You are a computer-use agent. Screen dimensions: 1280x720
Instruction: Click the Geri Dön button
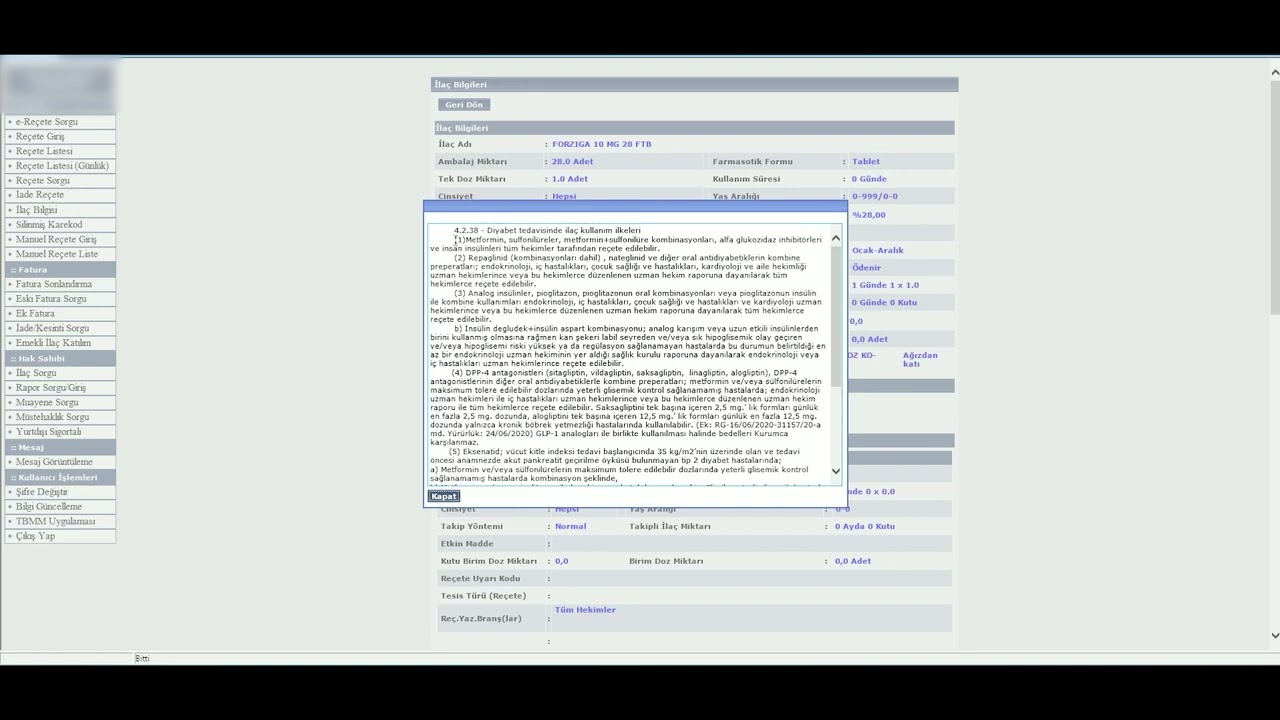tap(464, 105)
